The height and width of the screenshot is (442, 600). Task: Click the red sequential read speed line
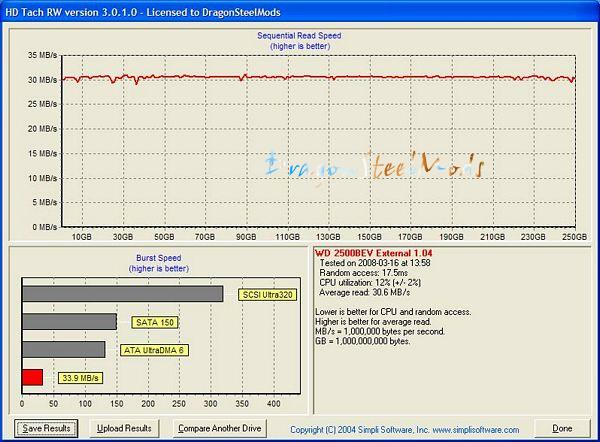[x=300, y=78]
